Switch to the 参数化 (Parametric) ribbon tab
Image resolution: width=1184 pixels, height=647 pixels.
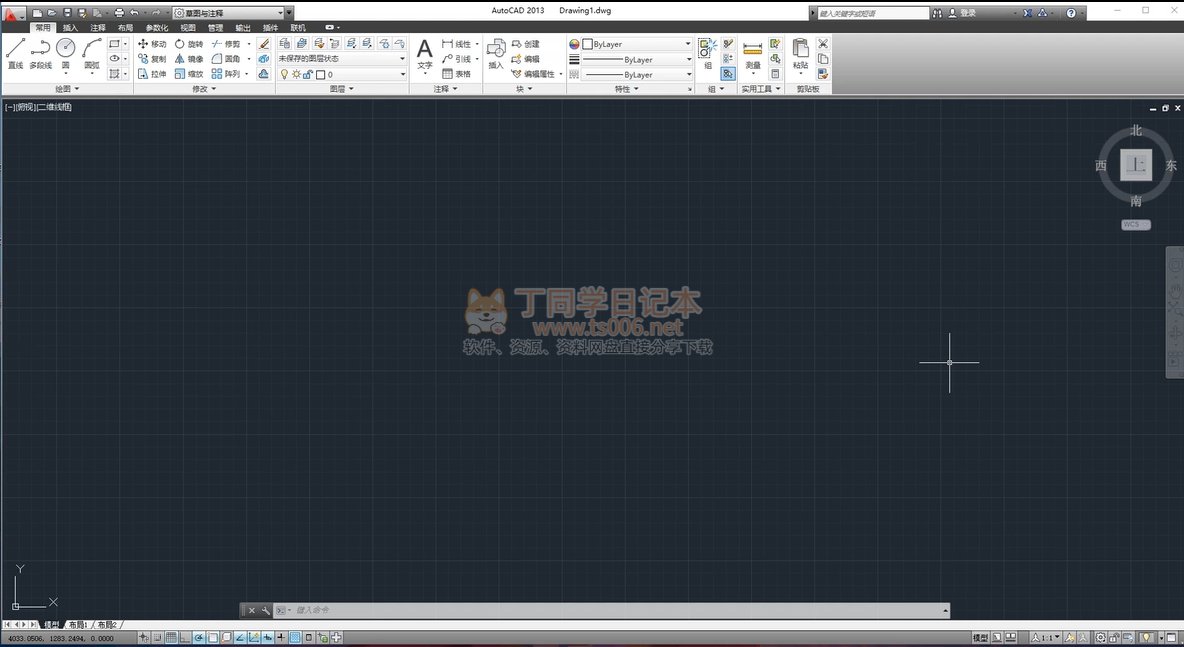click(157, 28)
